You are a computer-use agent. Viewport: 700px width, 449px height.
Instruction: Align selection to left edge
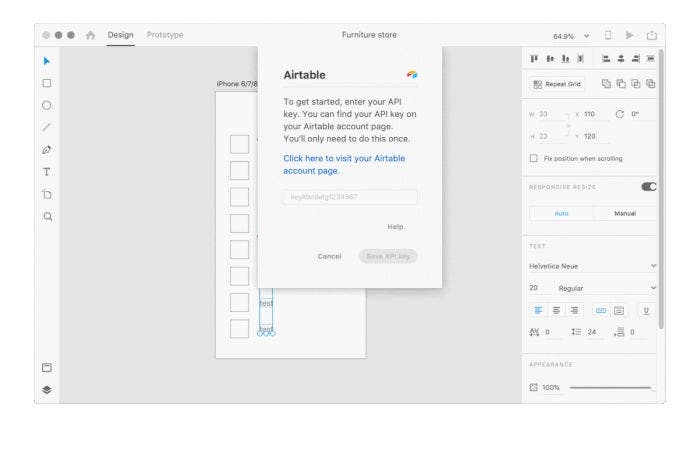click(x=606, y=58)
